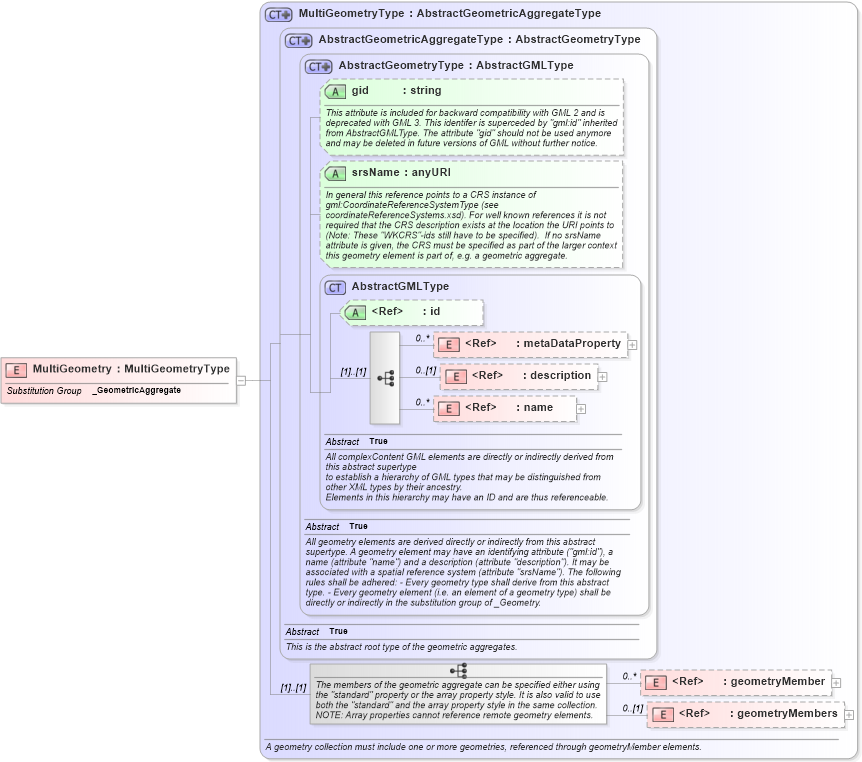The height and width of the screenshot is (762, 862).
Task: Select the compositor icon above the aggregate annotation
Action: pyautogui.click(x=459, y=671)
